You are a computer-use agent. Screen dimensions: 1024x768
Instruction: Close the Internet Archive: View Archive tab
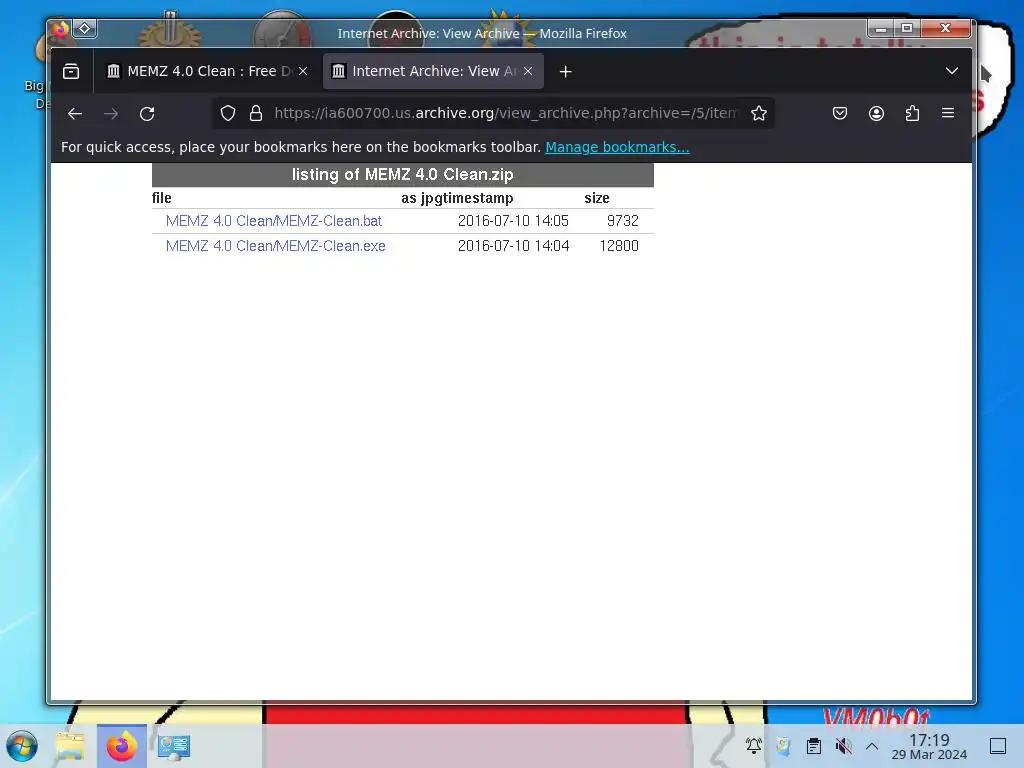click(x=528, y=71)
